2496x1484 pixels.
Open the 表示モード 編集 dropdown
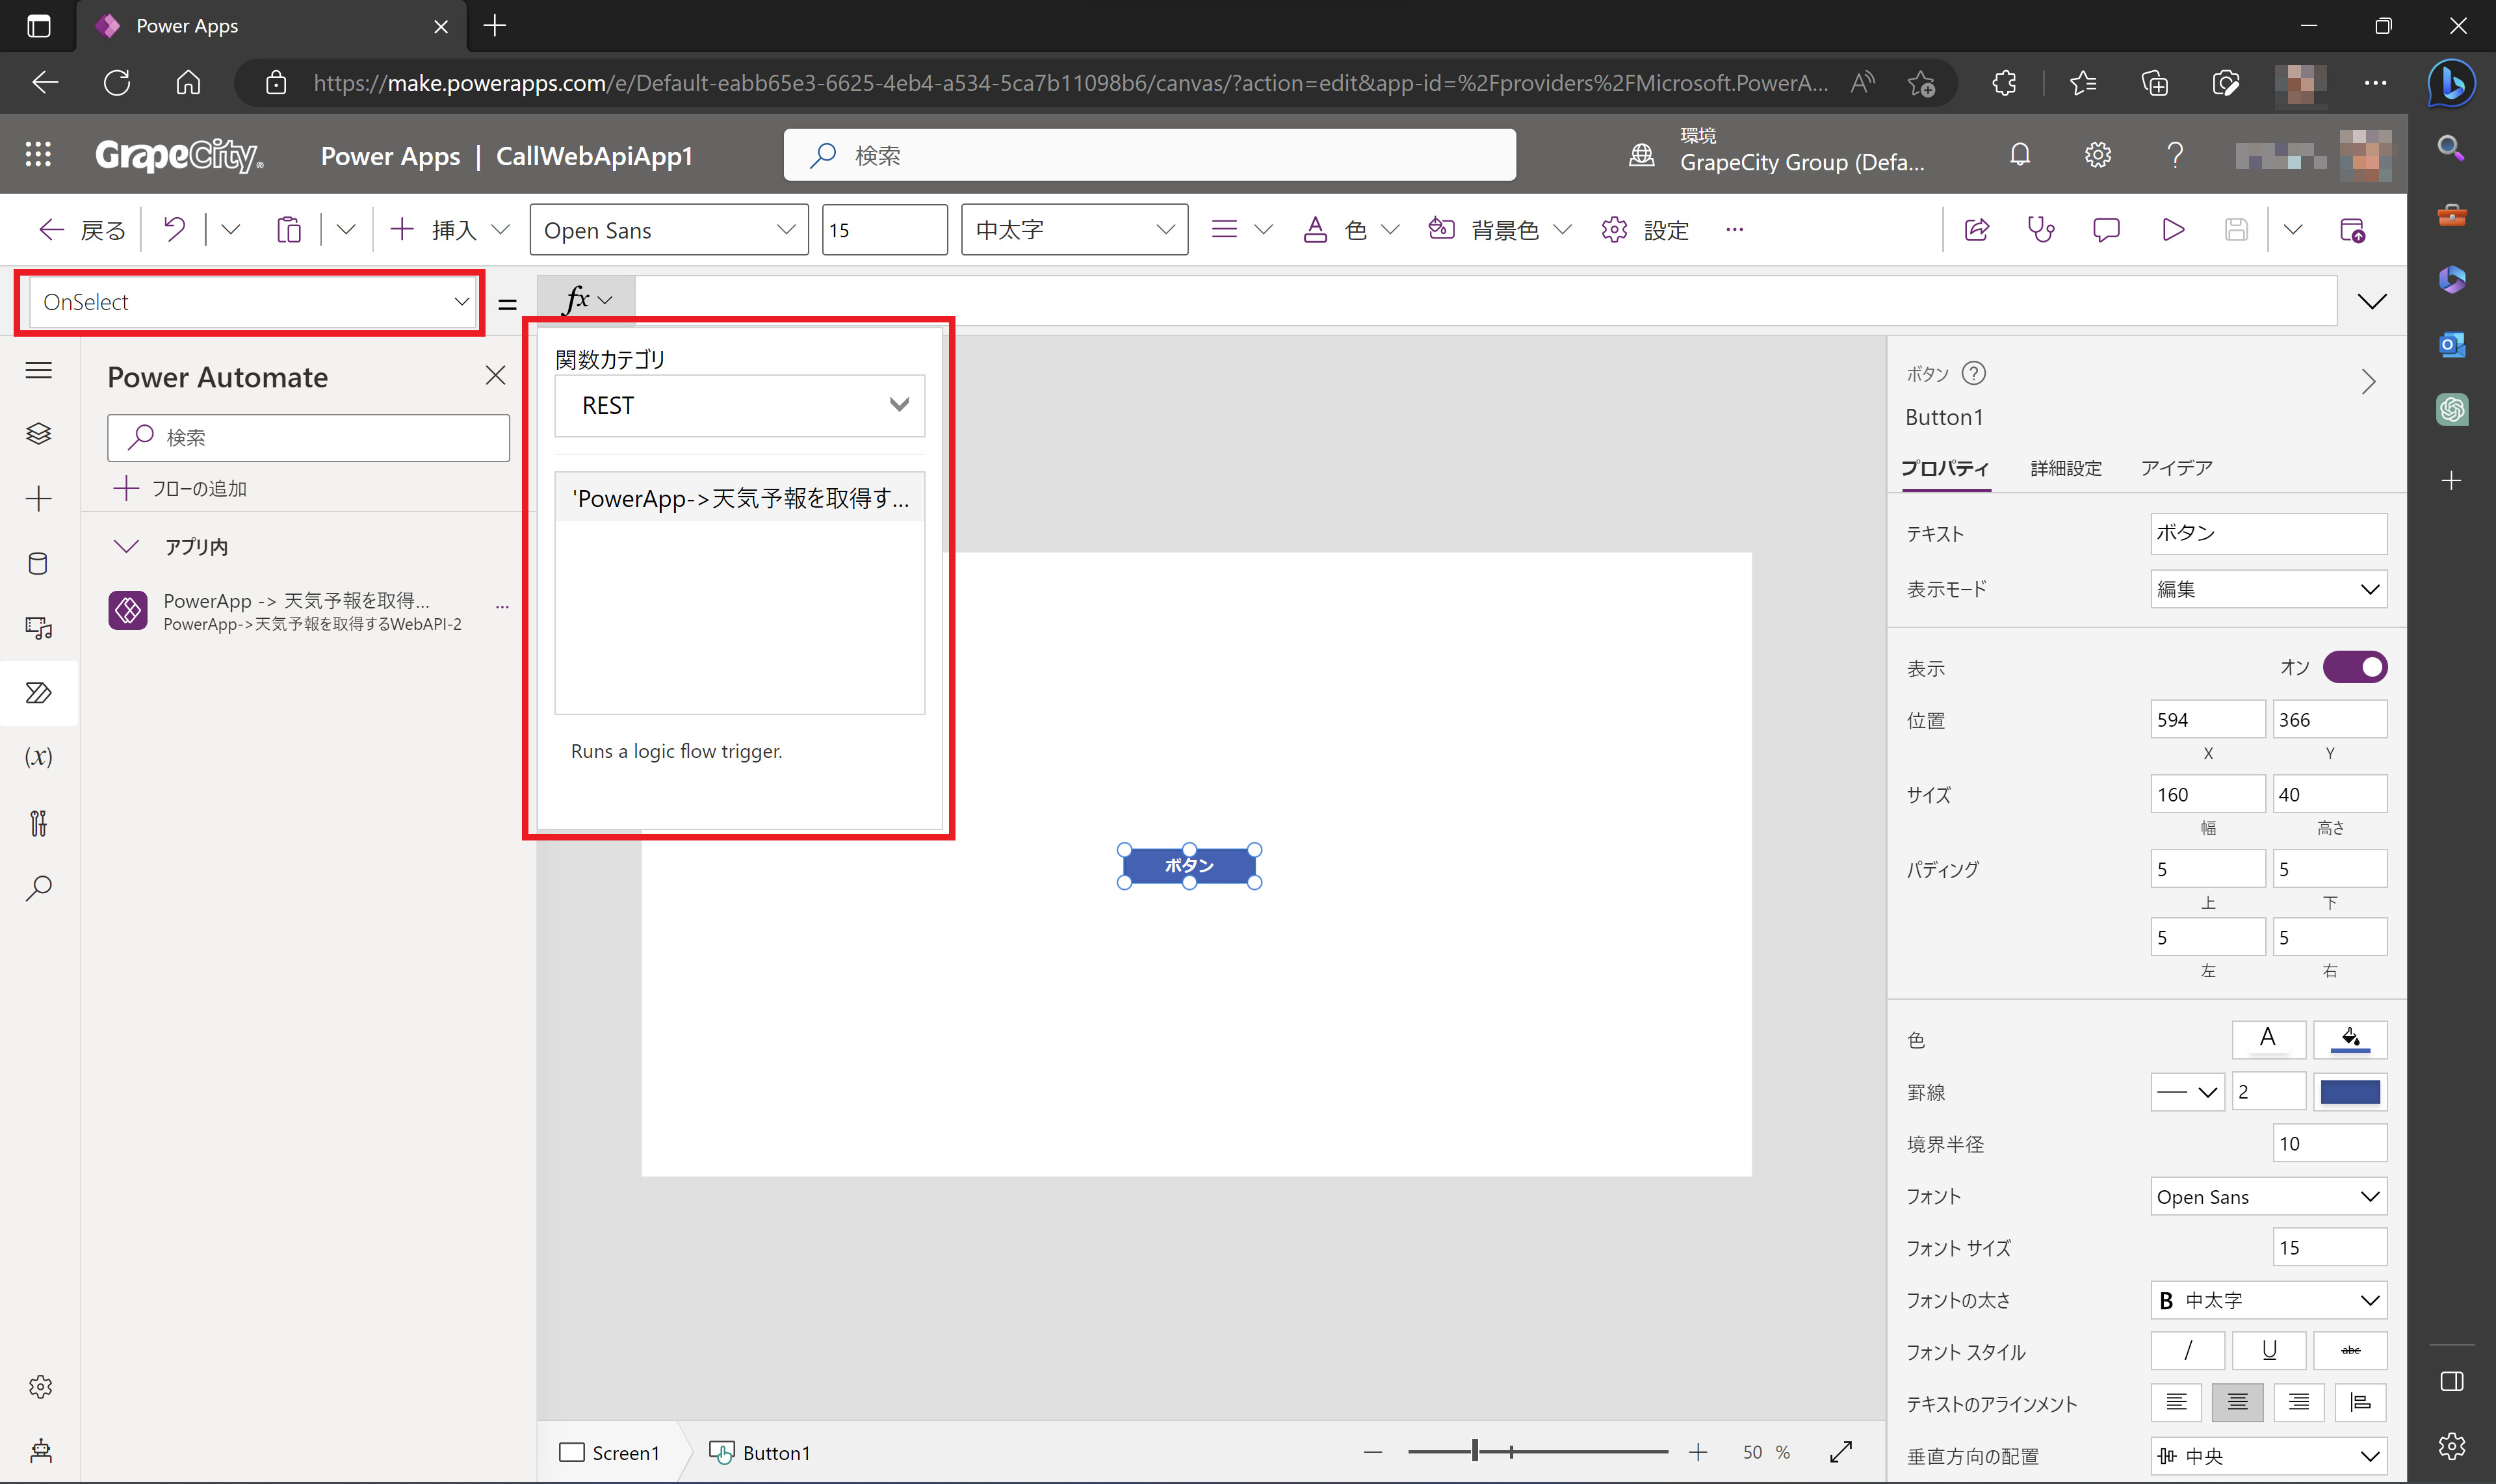[x=2268, y=589]
